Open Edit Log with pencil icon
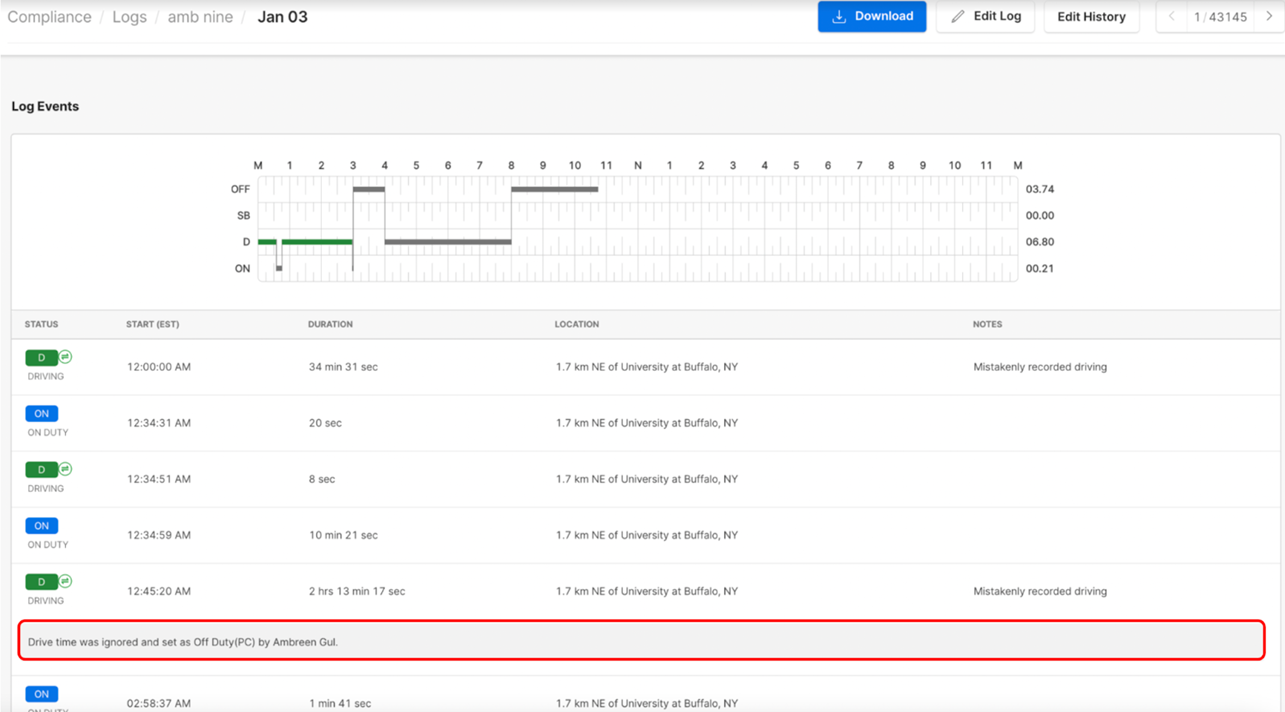 click(x=986, y=17)
